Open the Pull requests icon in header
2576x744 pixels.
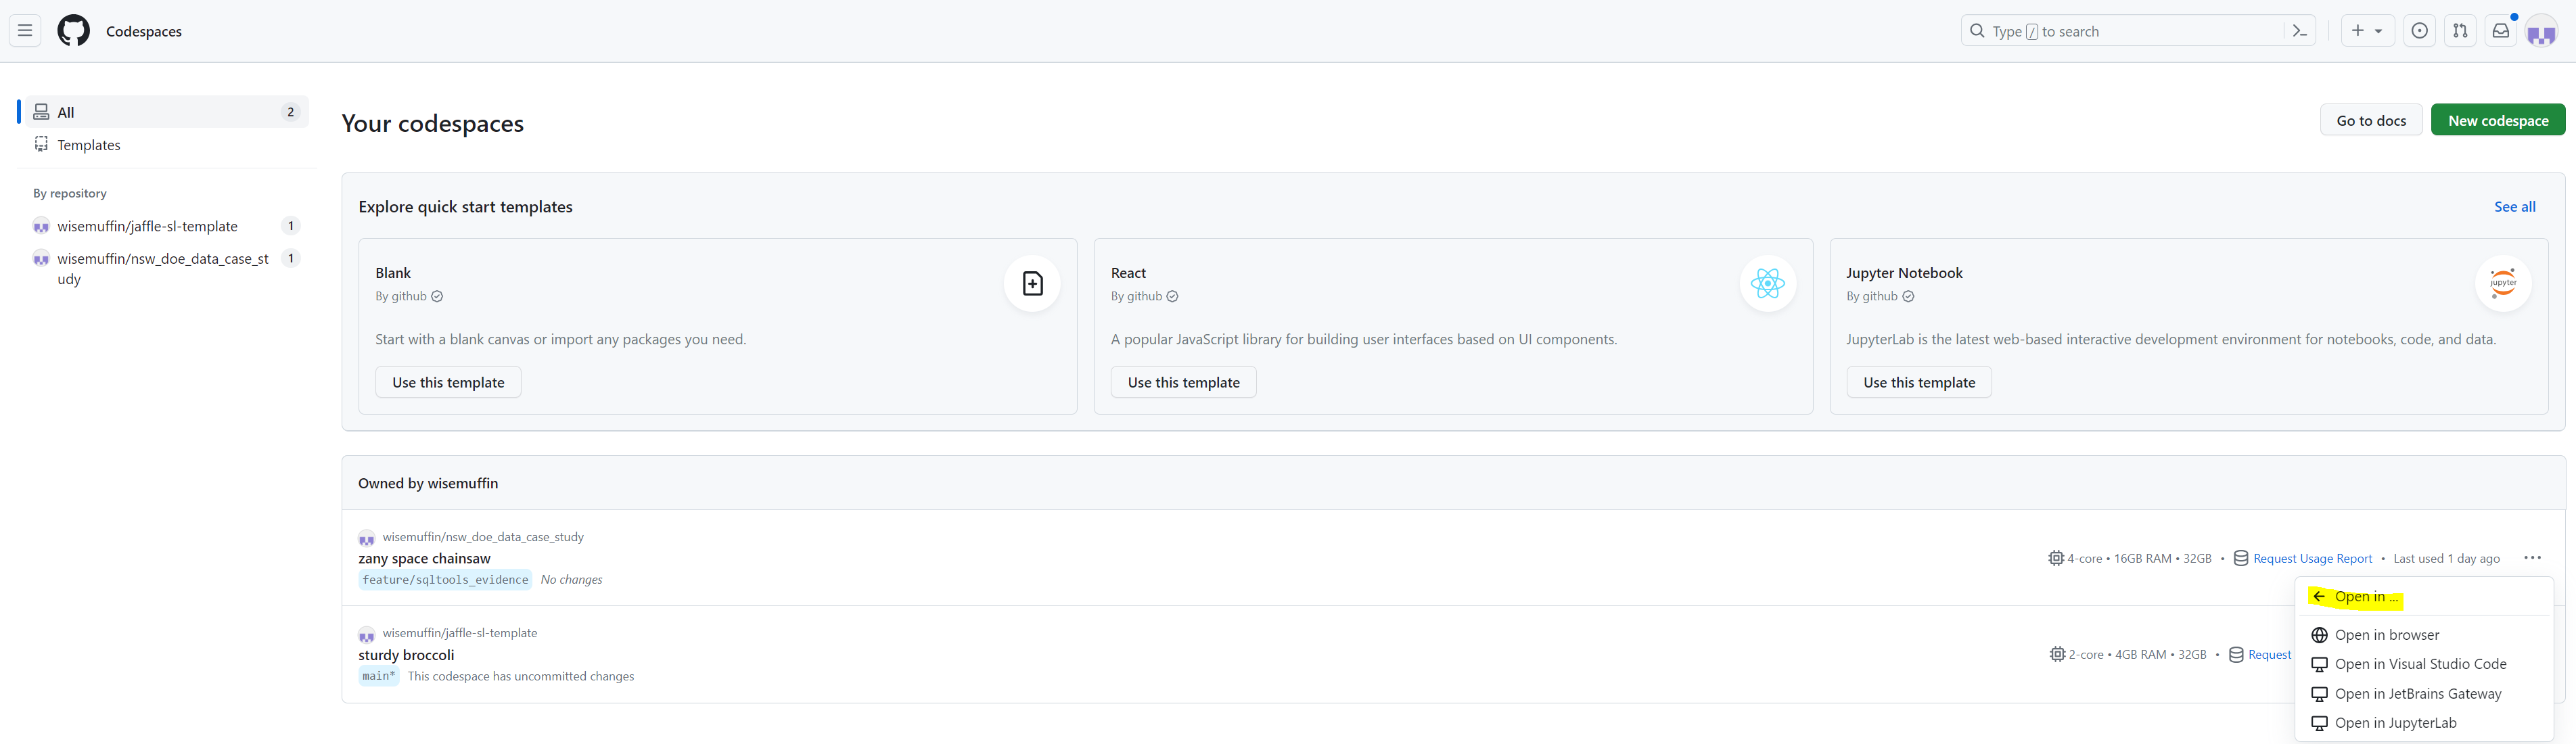coord(2460,31)
